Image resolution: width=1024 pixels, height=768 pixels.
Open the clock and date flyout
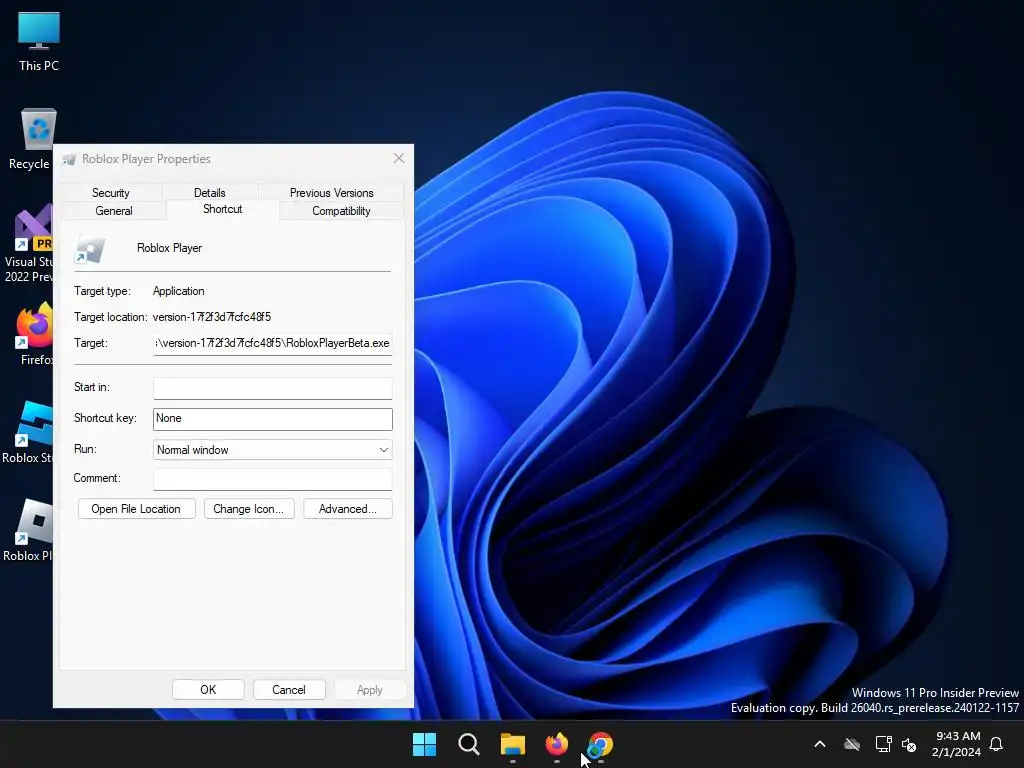957,744
